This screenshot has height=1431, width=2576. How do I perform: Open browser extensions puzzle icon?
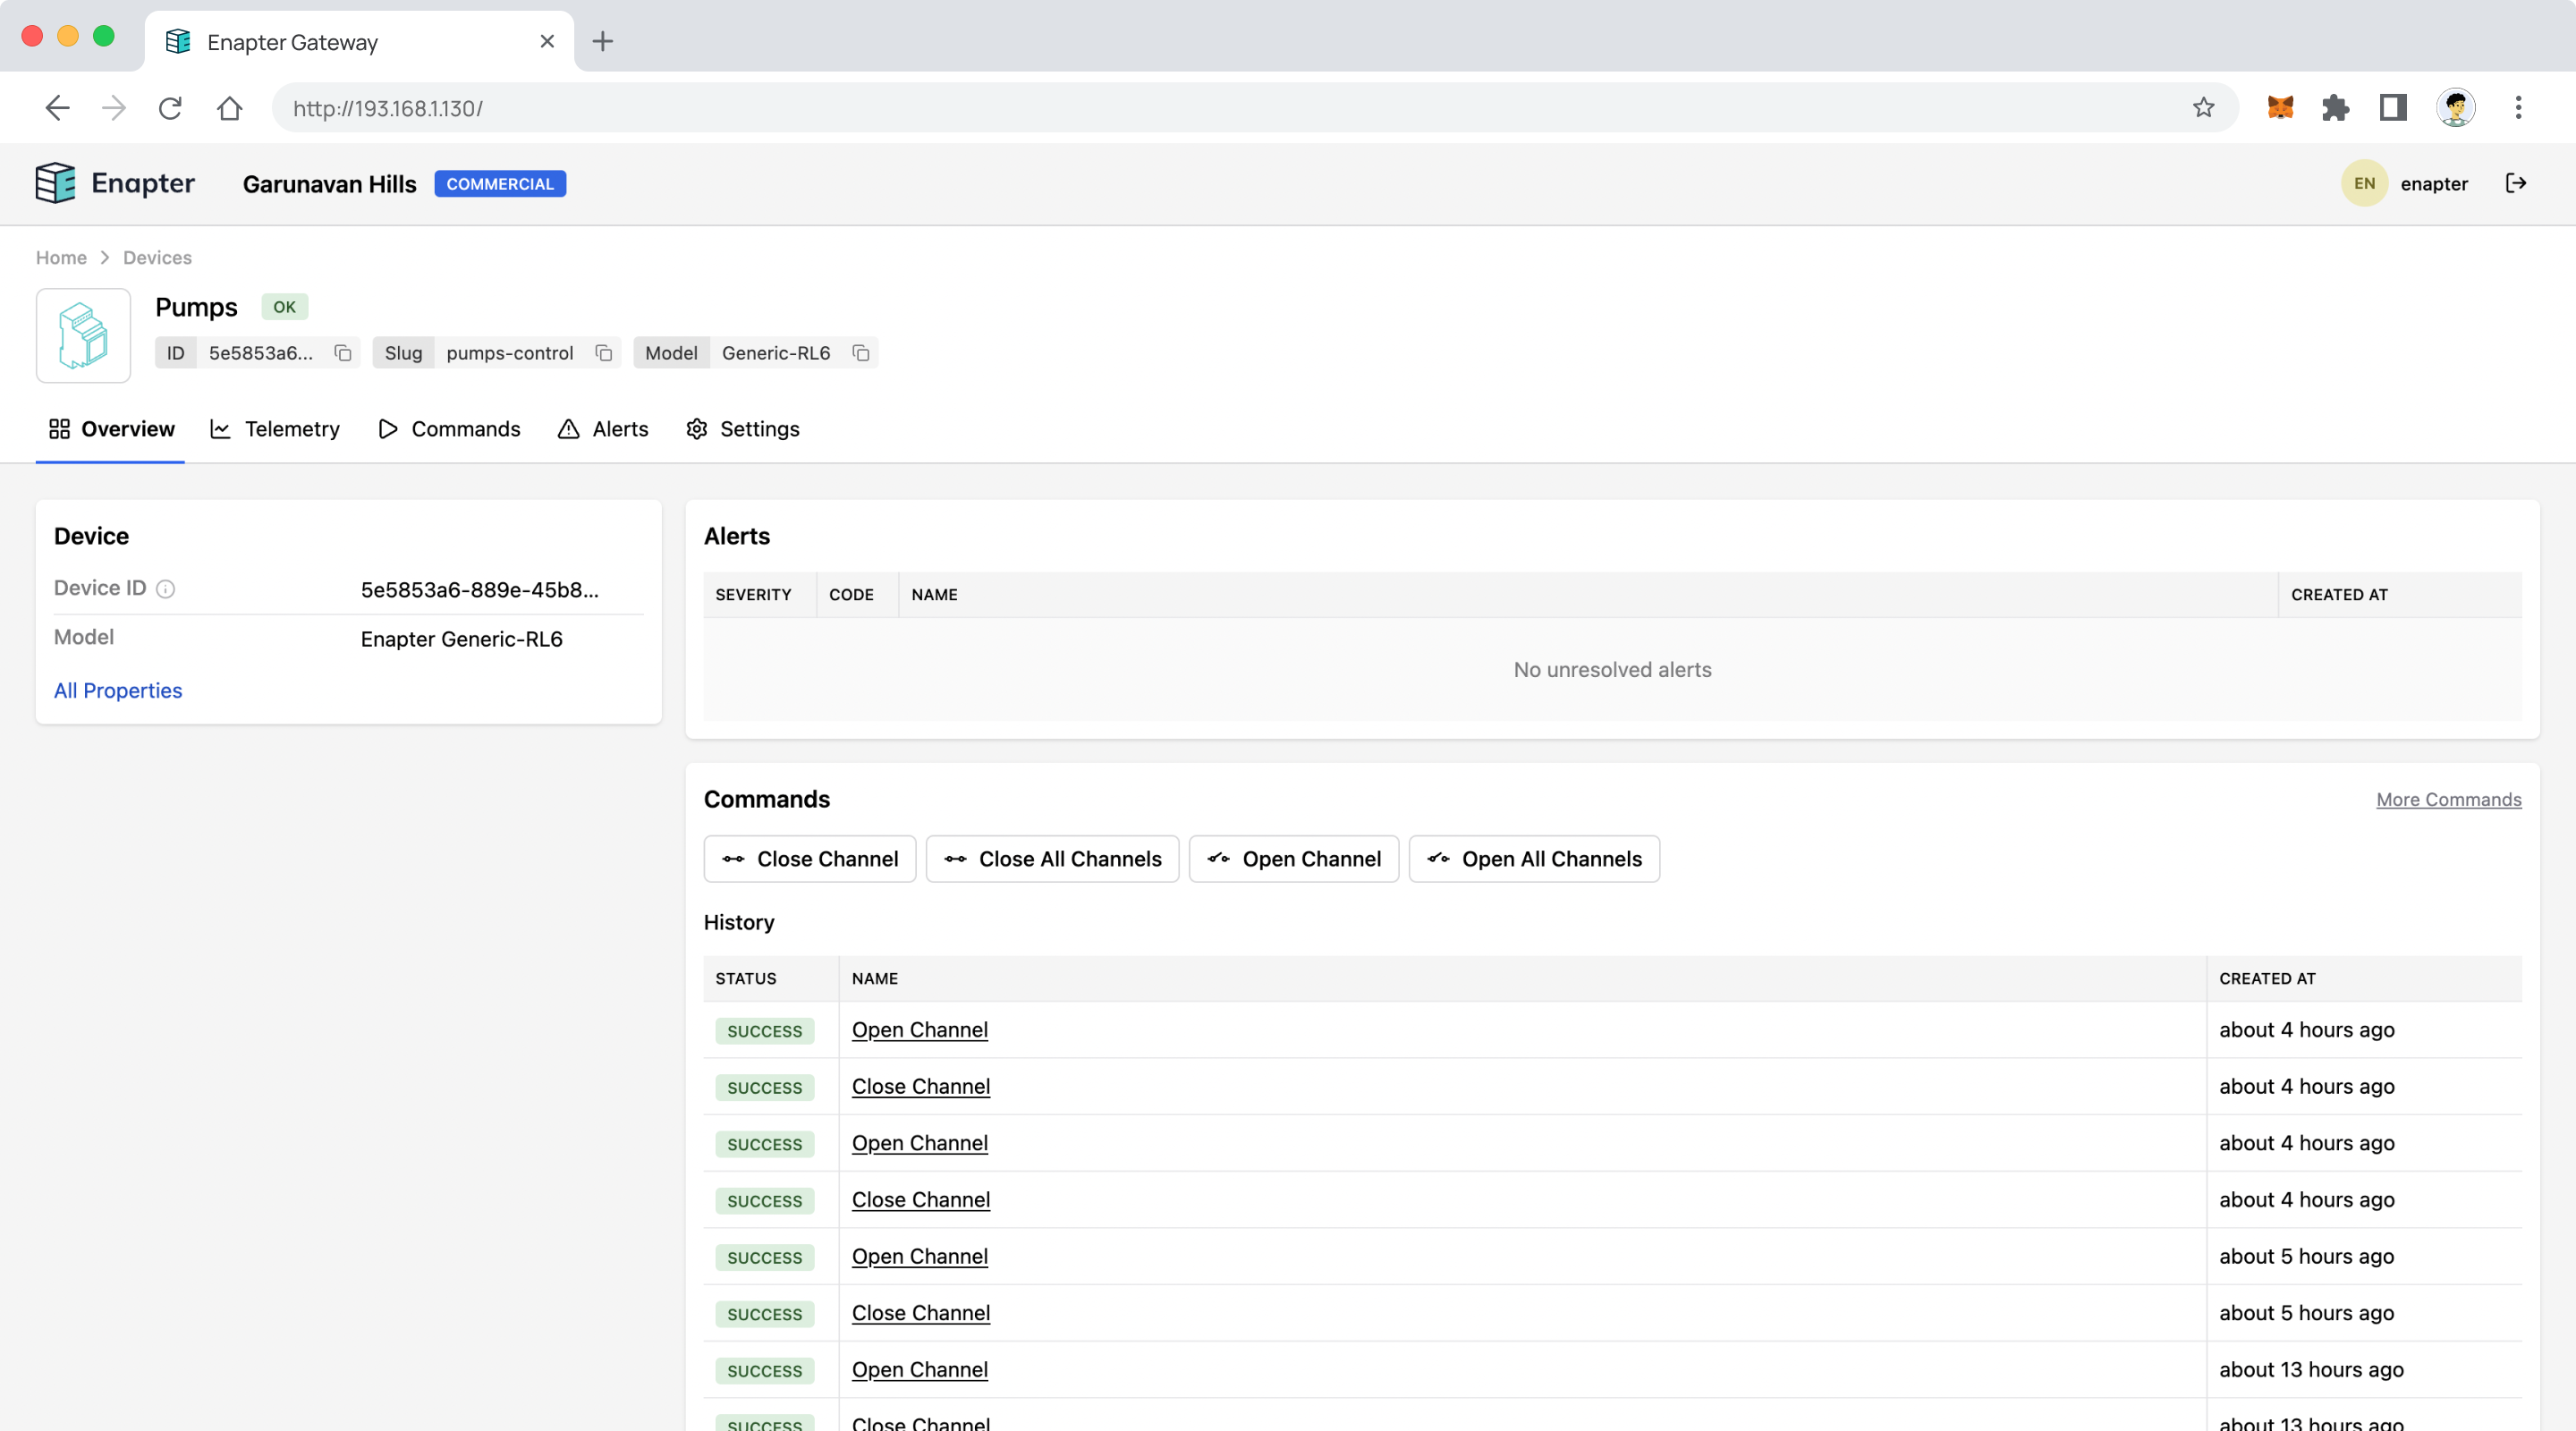2335,108
